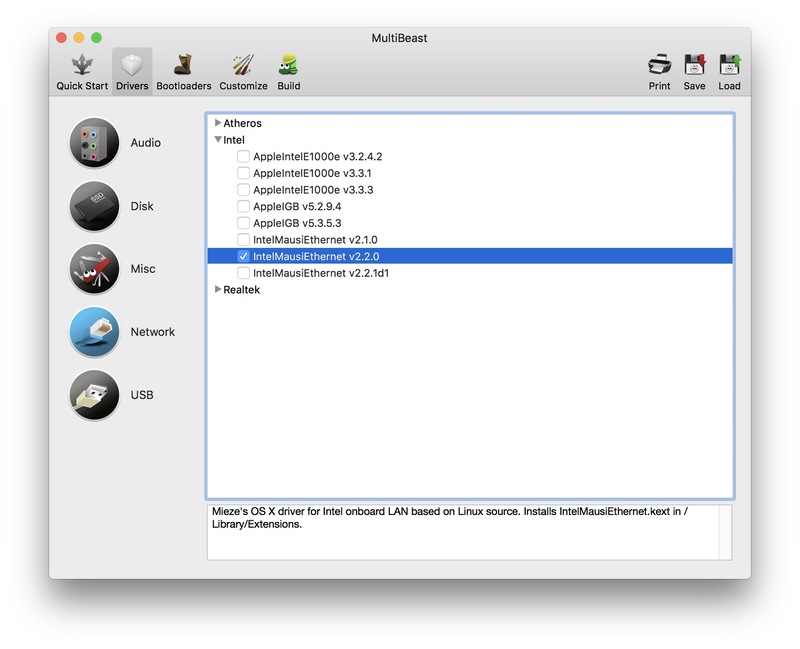Click the Print printer icon
800x649 pixels.
pos(659,65)
